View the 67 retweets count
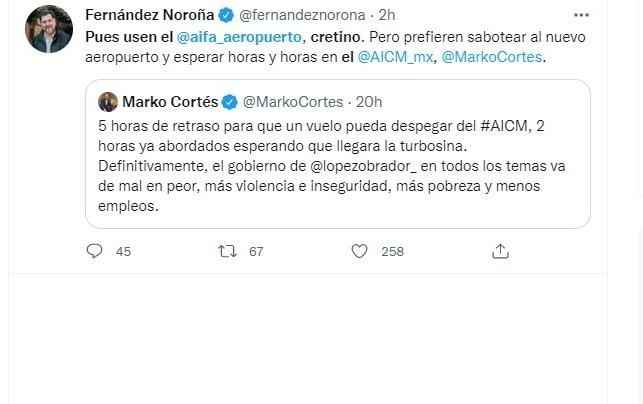The image size is (643, 404). pyautogui.click(x=256, y=252)
